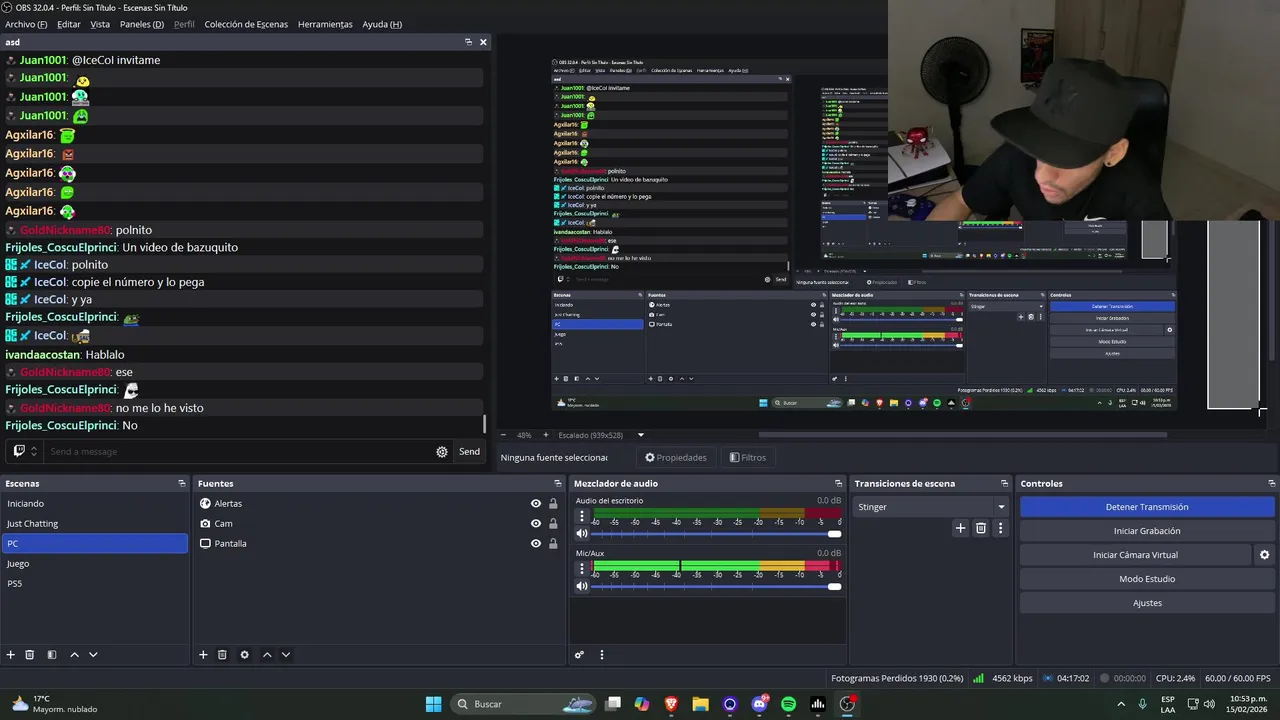Toggle Modo Estudio
This screenshot has height=720, width=1280.
[1147, 579]
